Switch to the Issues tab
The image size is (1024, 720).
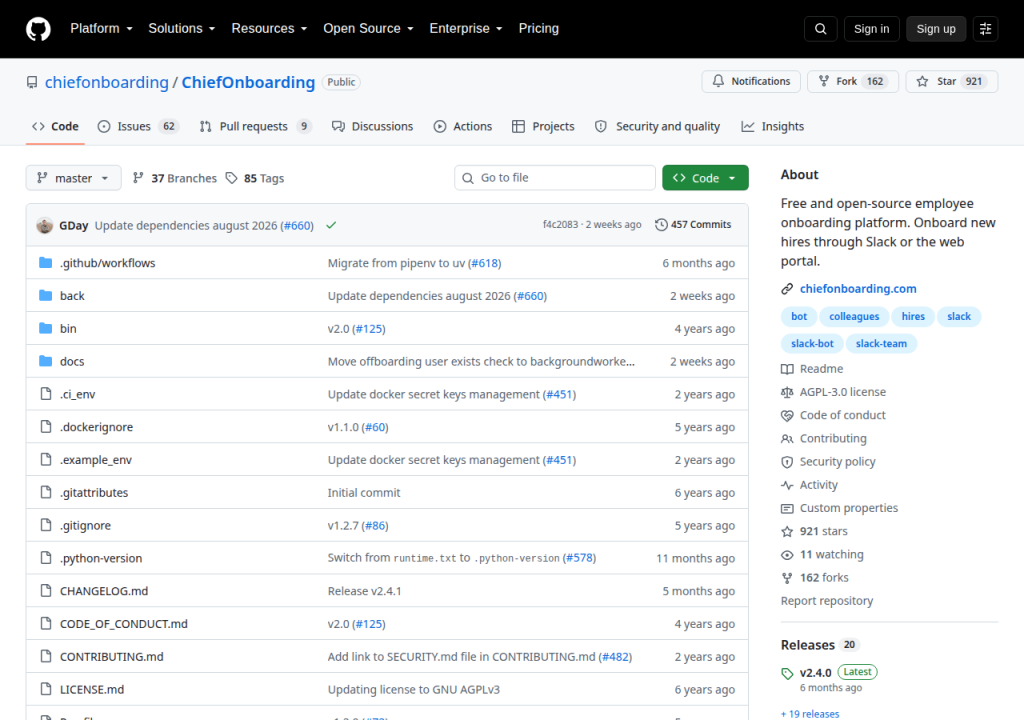138,126
